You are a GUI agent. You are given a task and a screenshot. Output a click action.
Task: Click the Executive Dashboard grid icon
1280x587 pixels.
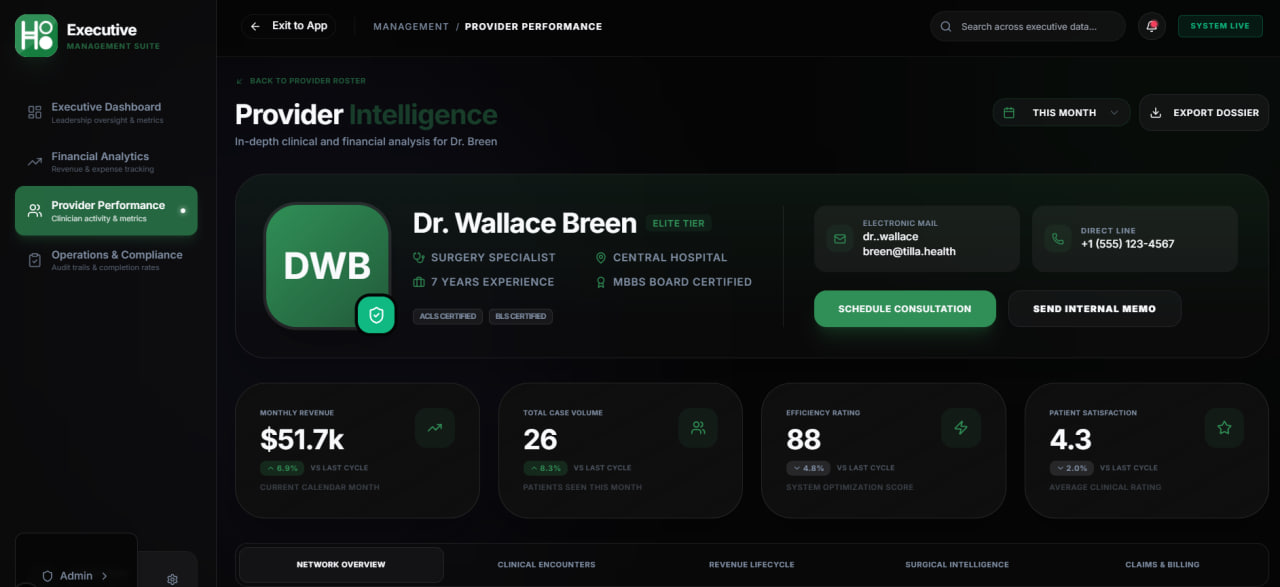coord(35,113)
